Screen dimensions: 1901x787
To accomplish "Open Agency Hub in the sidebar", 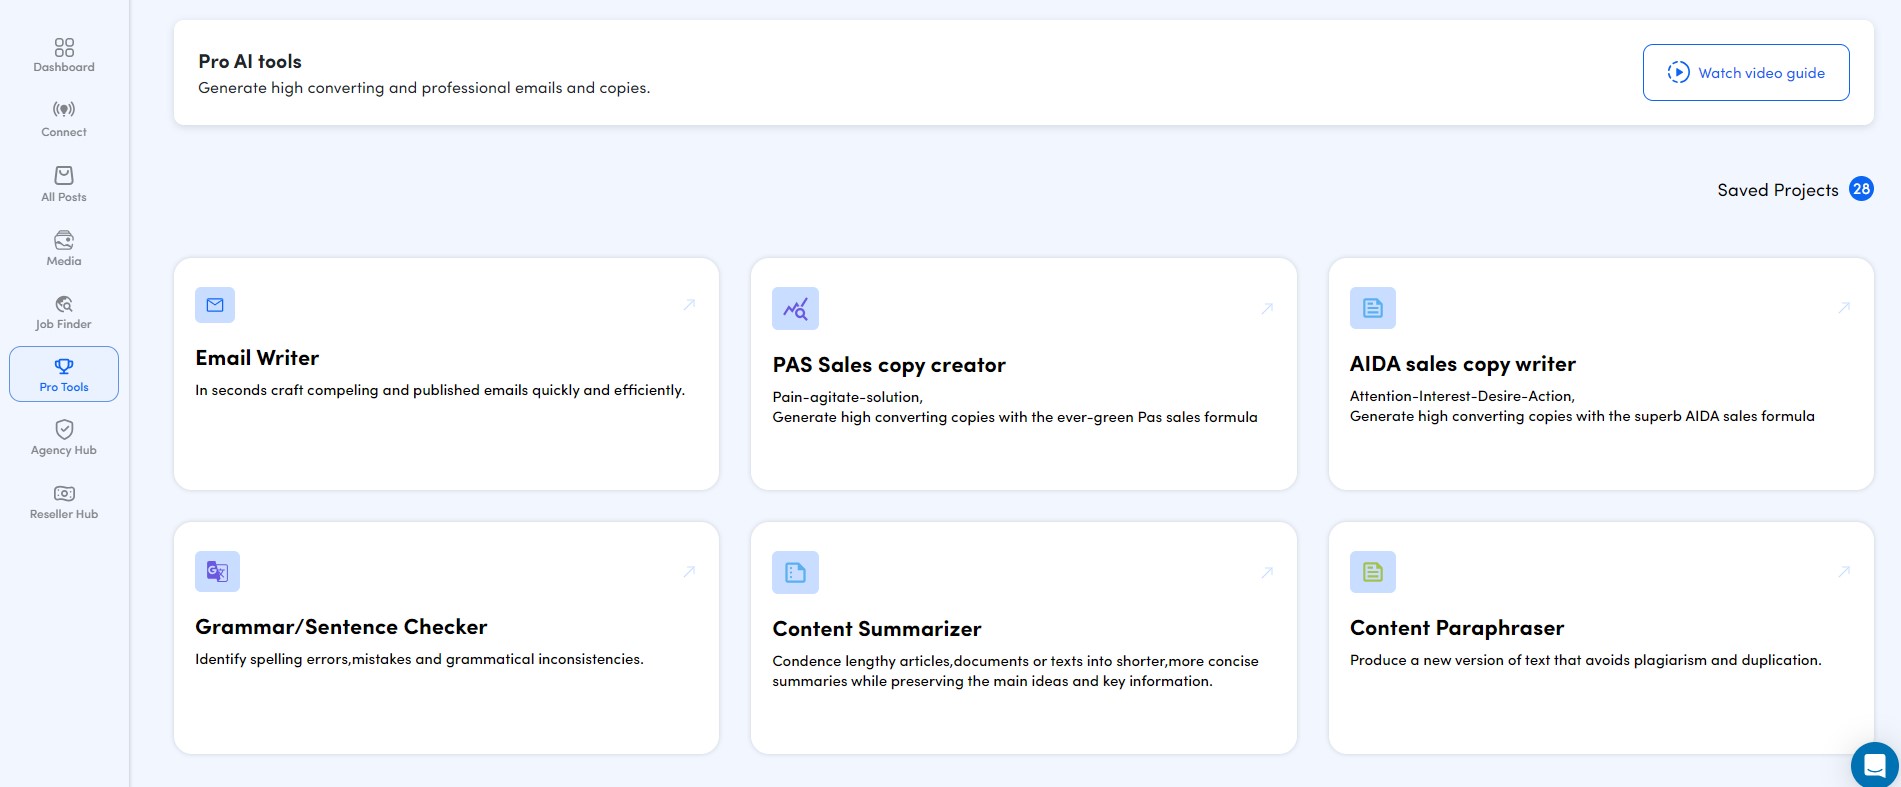I will [x=64, y=438].
